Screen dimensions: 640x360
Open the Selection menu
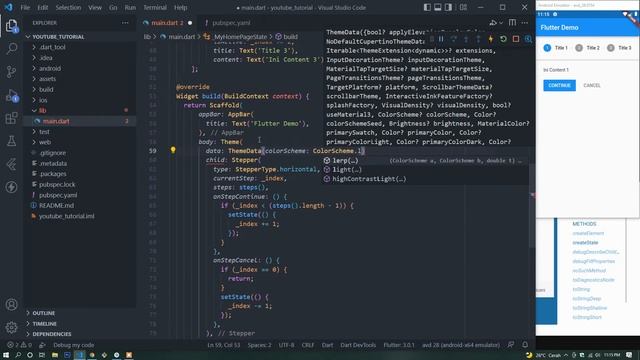pyautogui.click(x=68, y=7)
